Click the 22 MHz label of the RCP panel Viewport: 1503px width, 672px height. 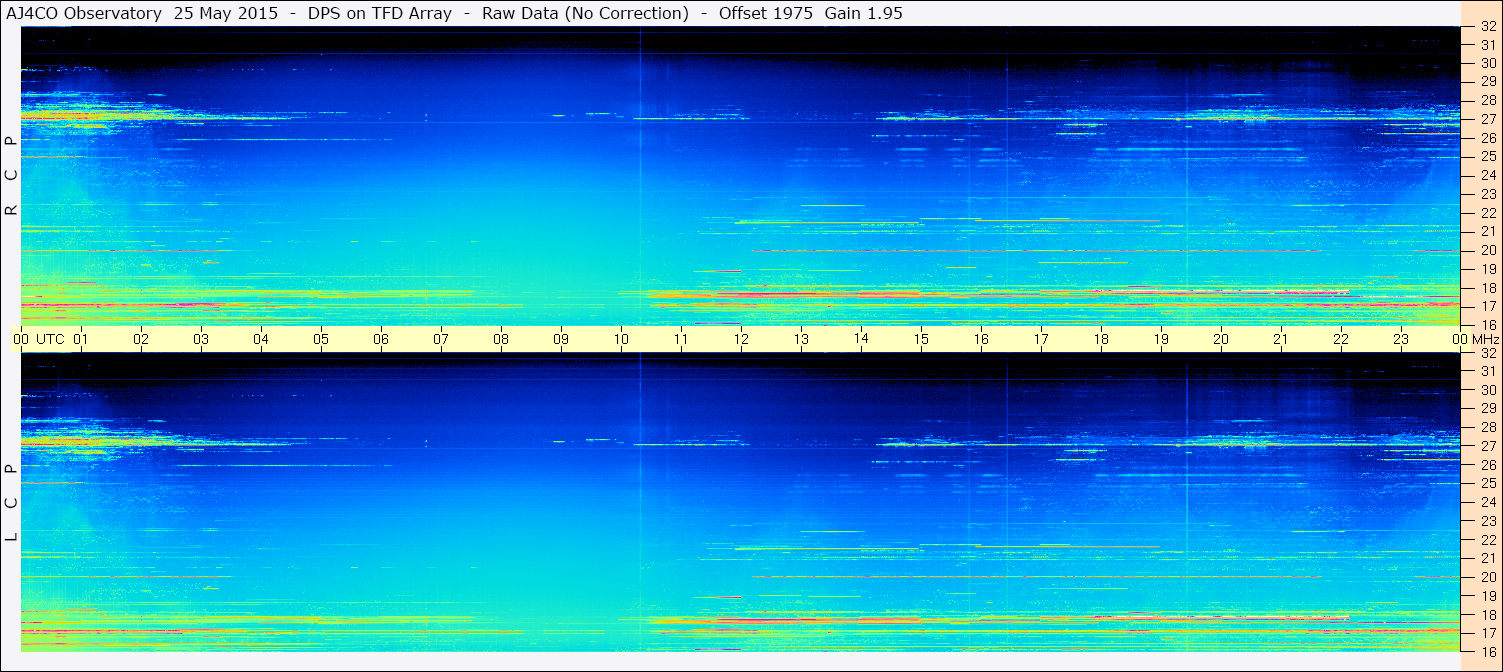[1488, 213]
